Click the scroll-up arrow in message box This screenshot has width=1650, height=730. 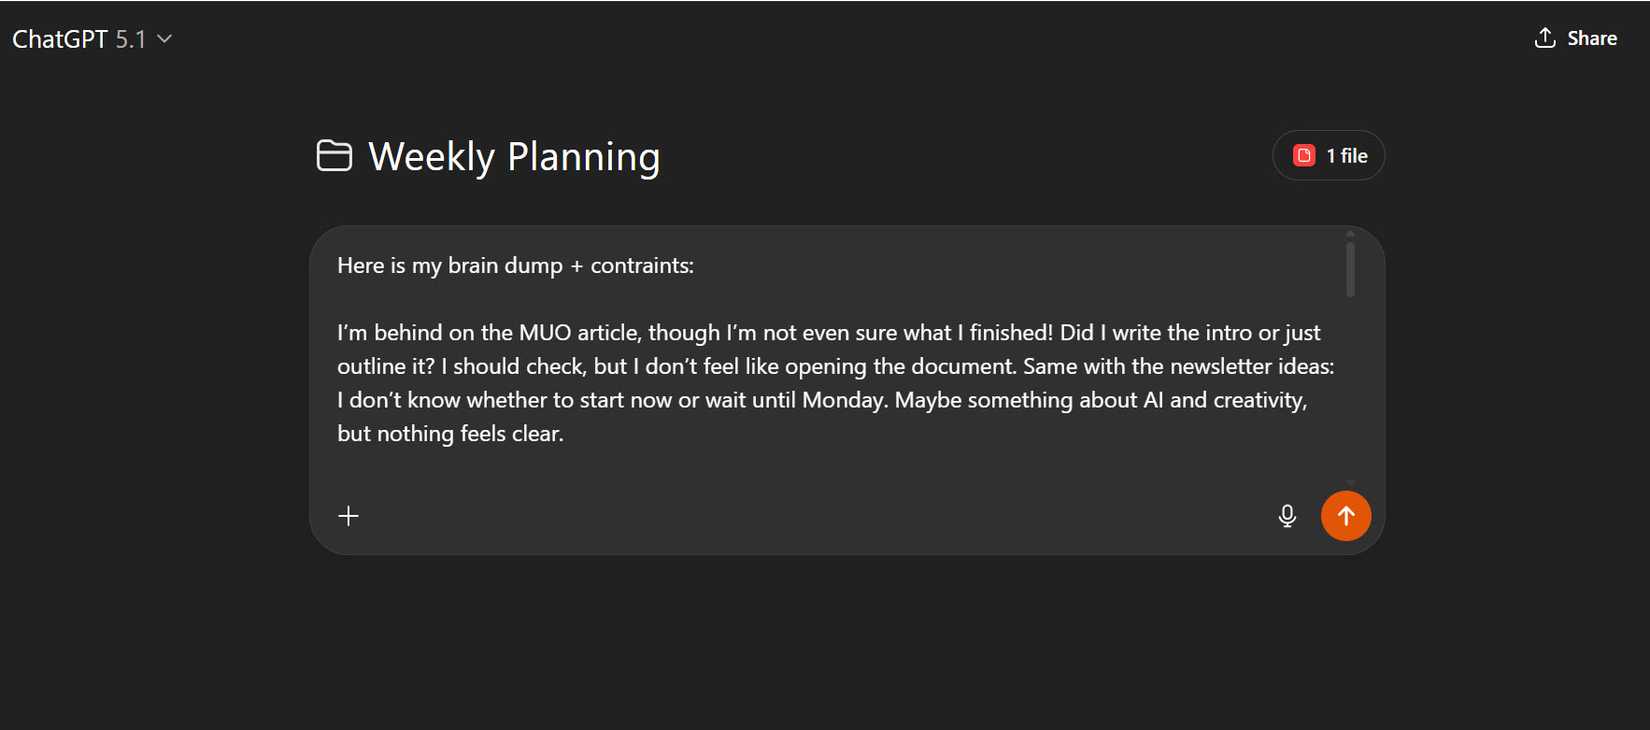click(x=1350, y=234)
